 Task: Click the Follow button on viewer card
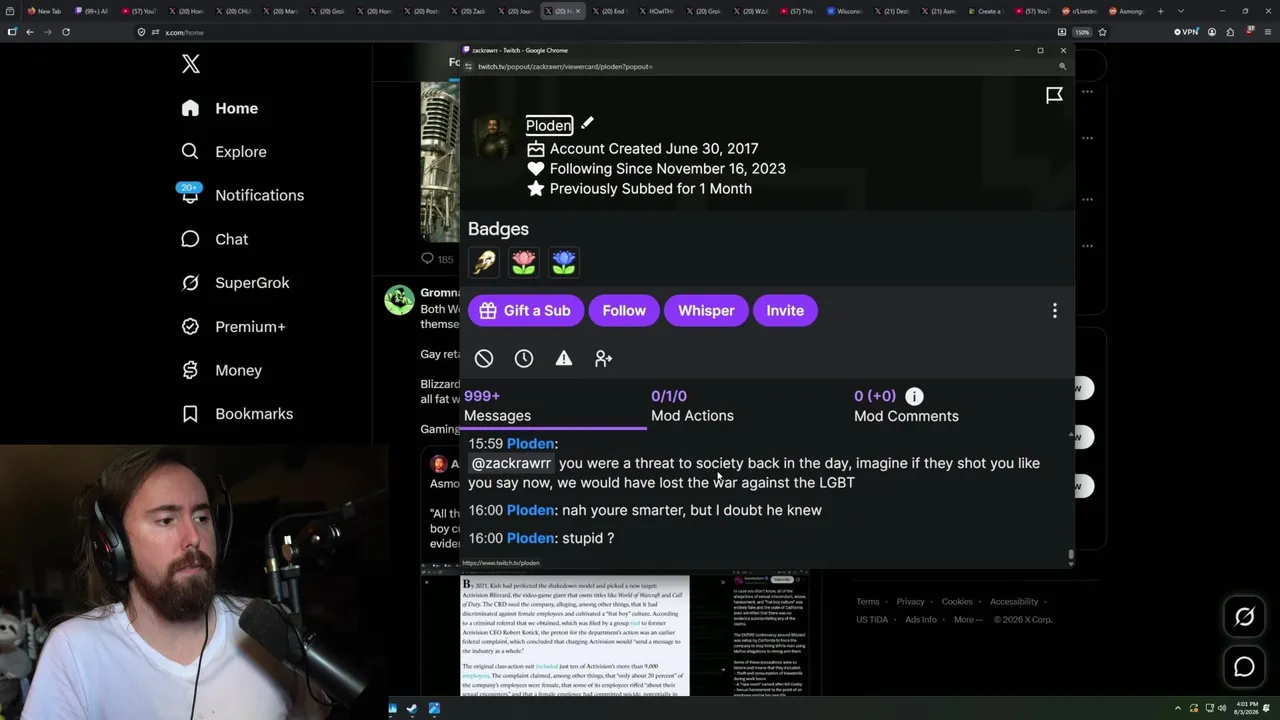pyautogui.click(x=624, y=311)
